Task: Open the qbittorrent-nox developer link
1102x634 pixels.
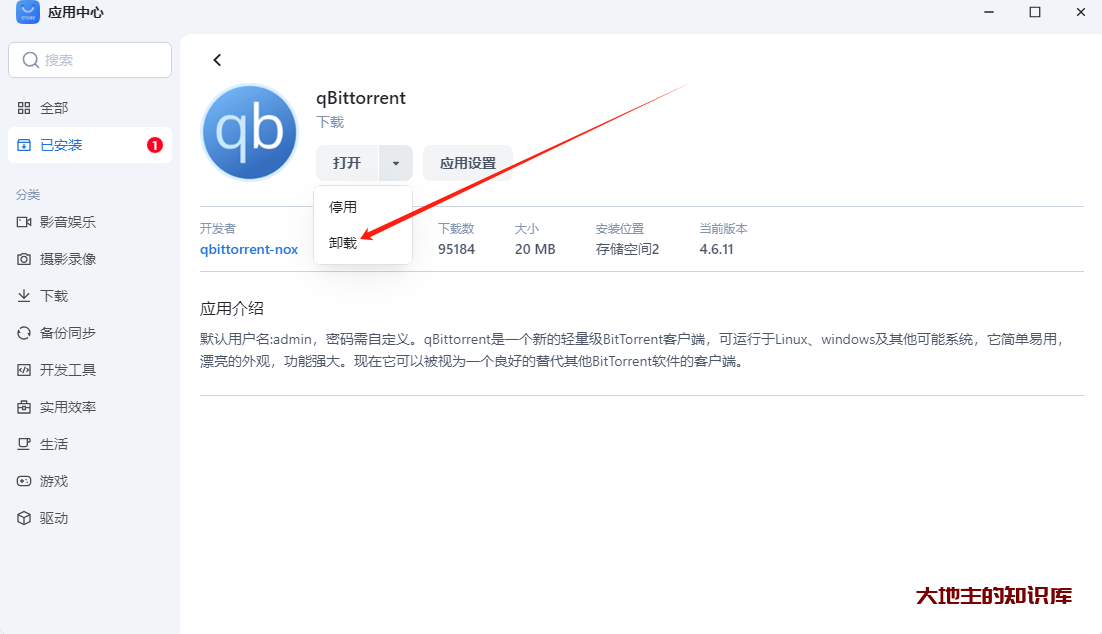Action: pyautogui.click(x=249, y=250)
